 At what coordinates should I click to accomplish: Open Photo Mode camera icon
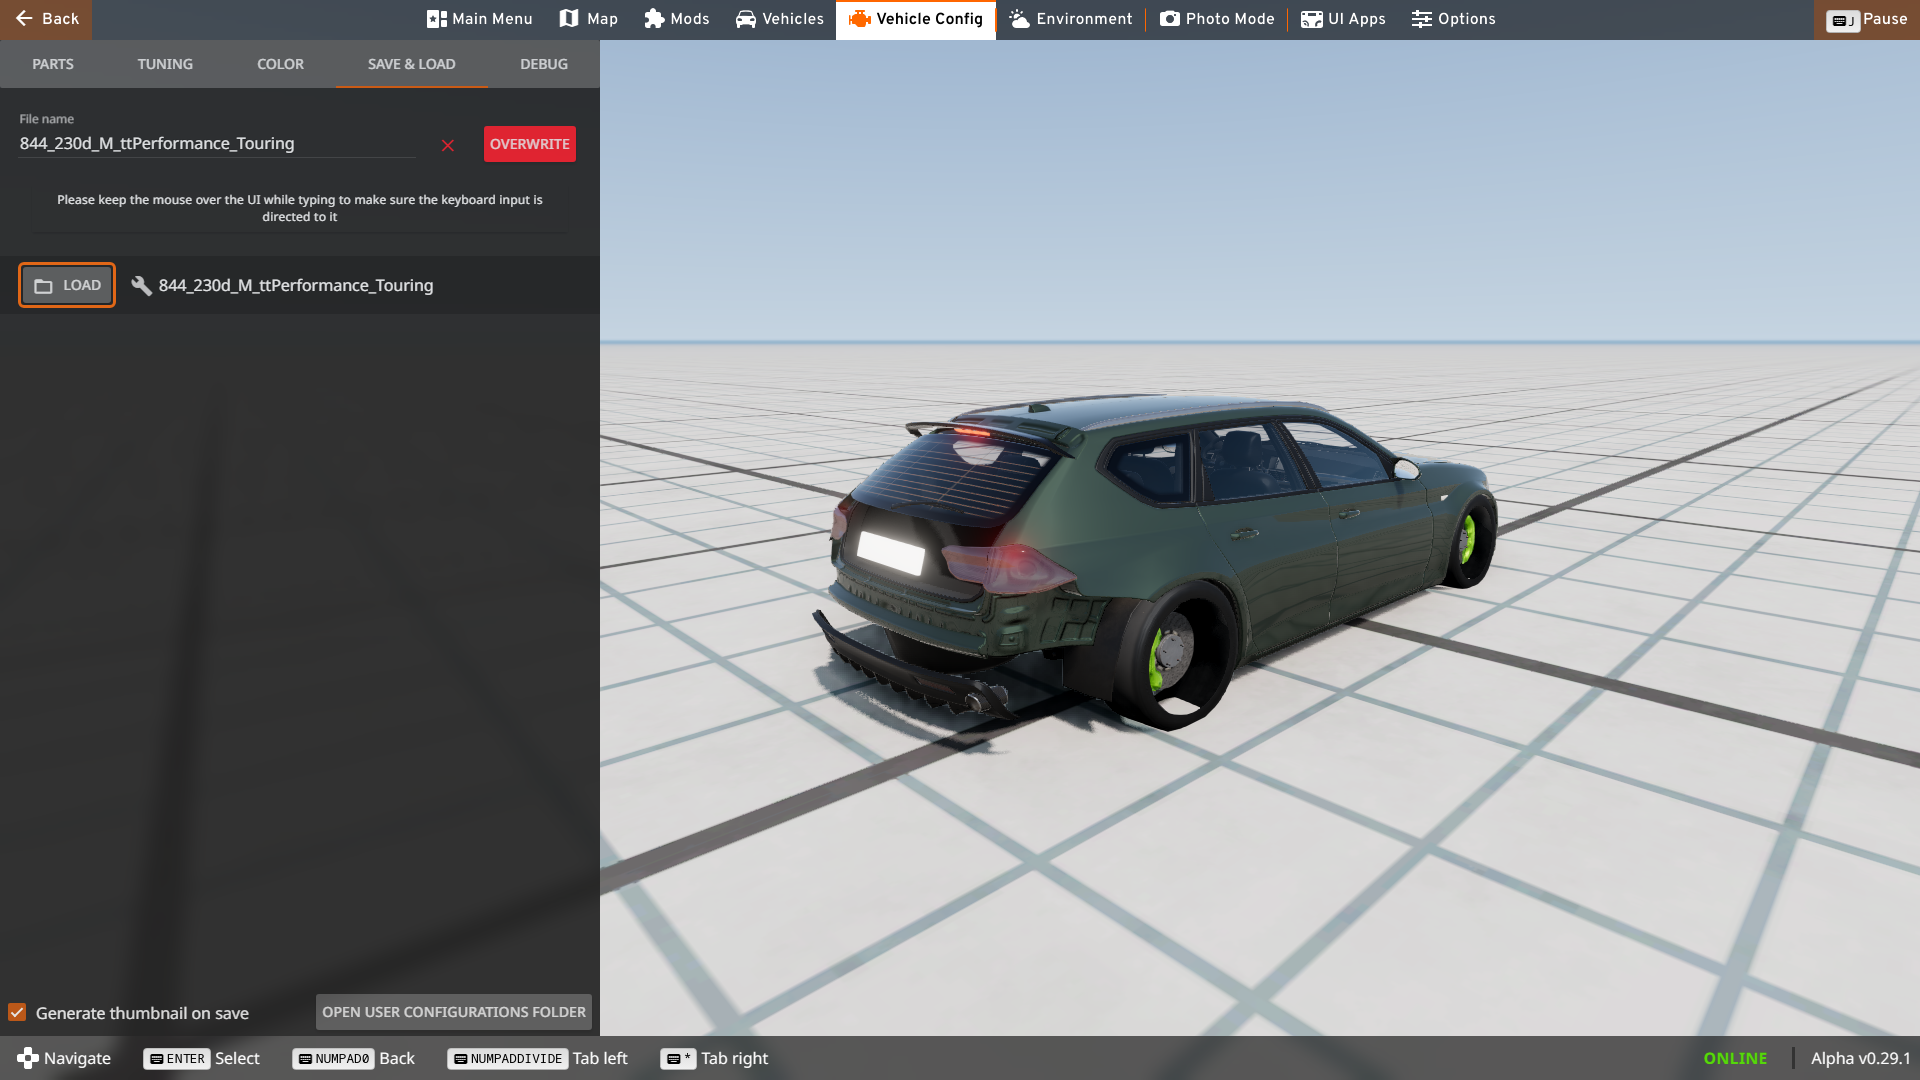click(1169, 19)
